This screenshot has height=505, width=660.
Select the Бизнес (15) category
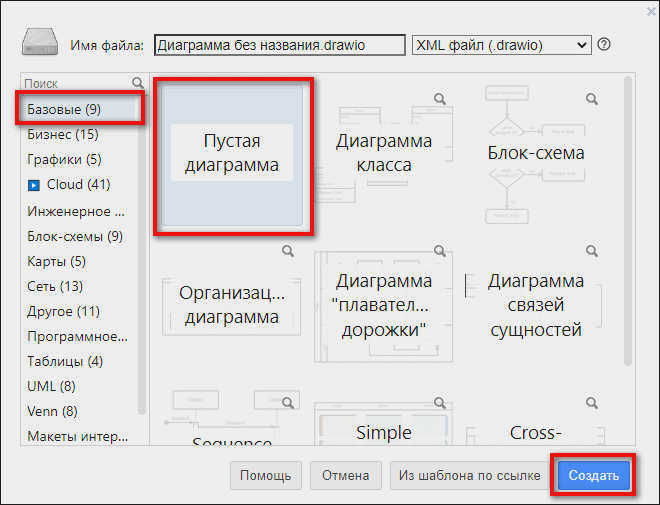[x=80, y=134]
